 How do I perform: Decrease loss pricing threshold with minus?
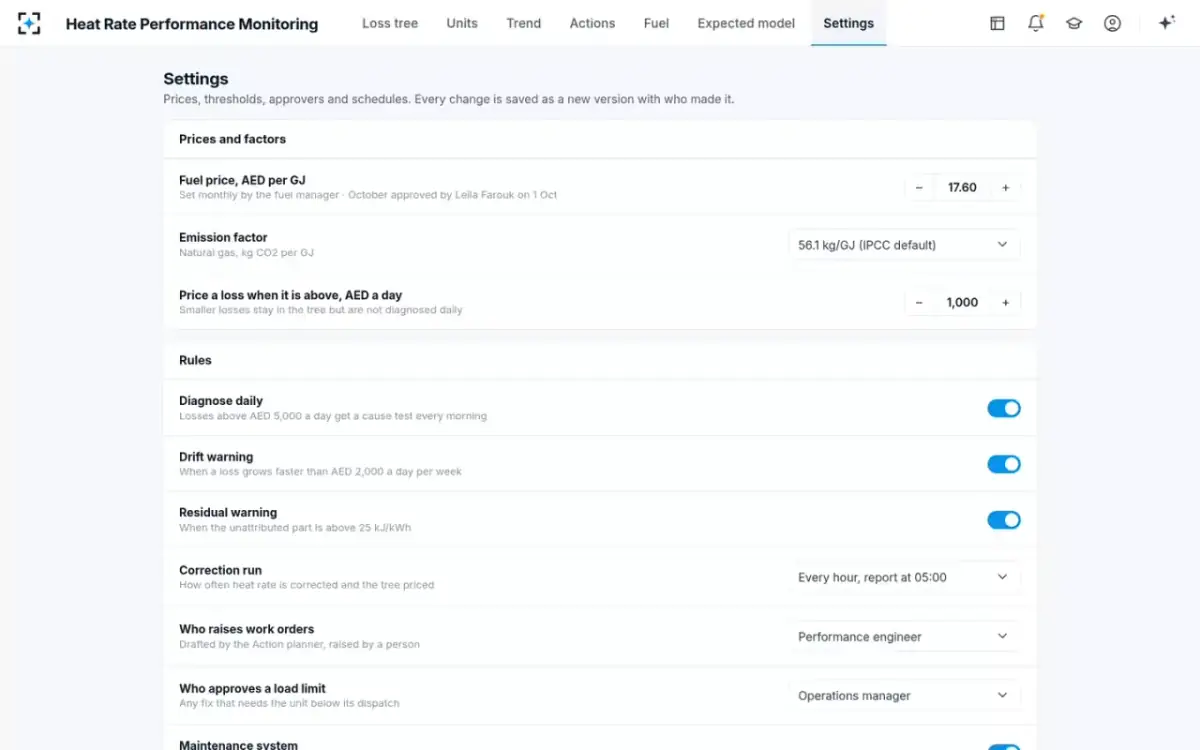(919, 303)
